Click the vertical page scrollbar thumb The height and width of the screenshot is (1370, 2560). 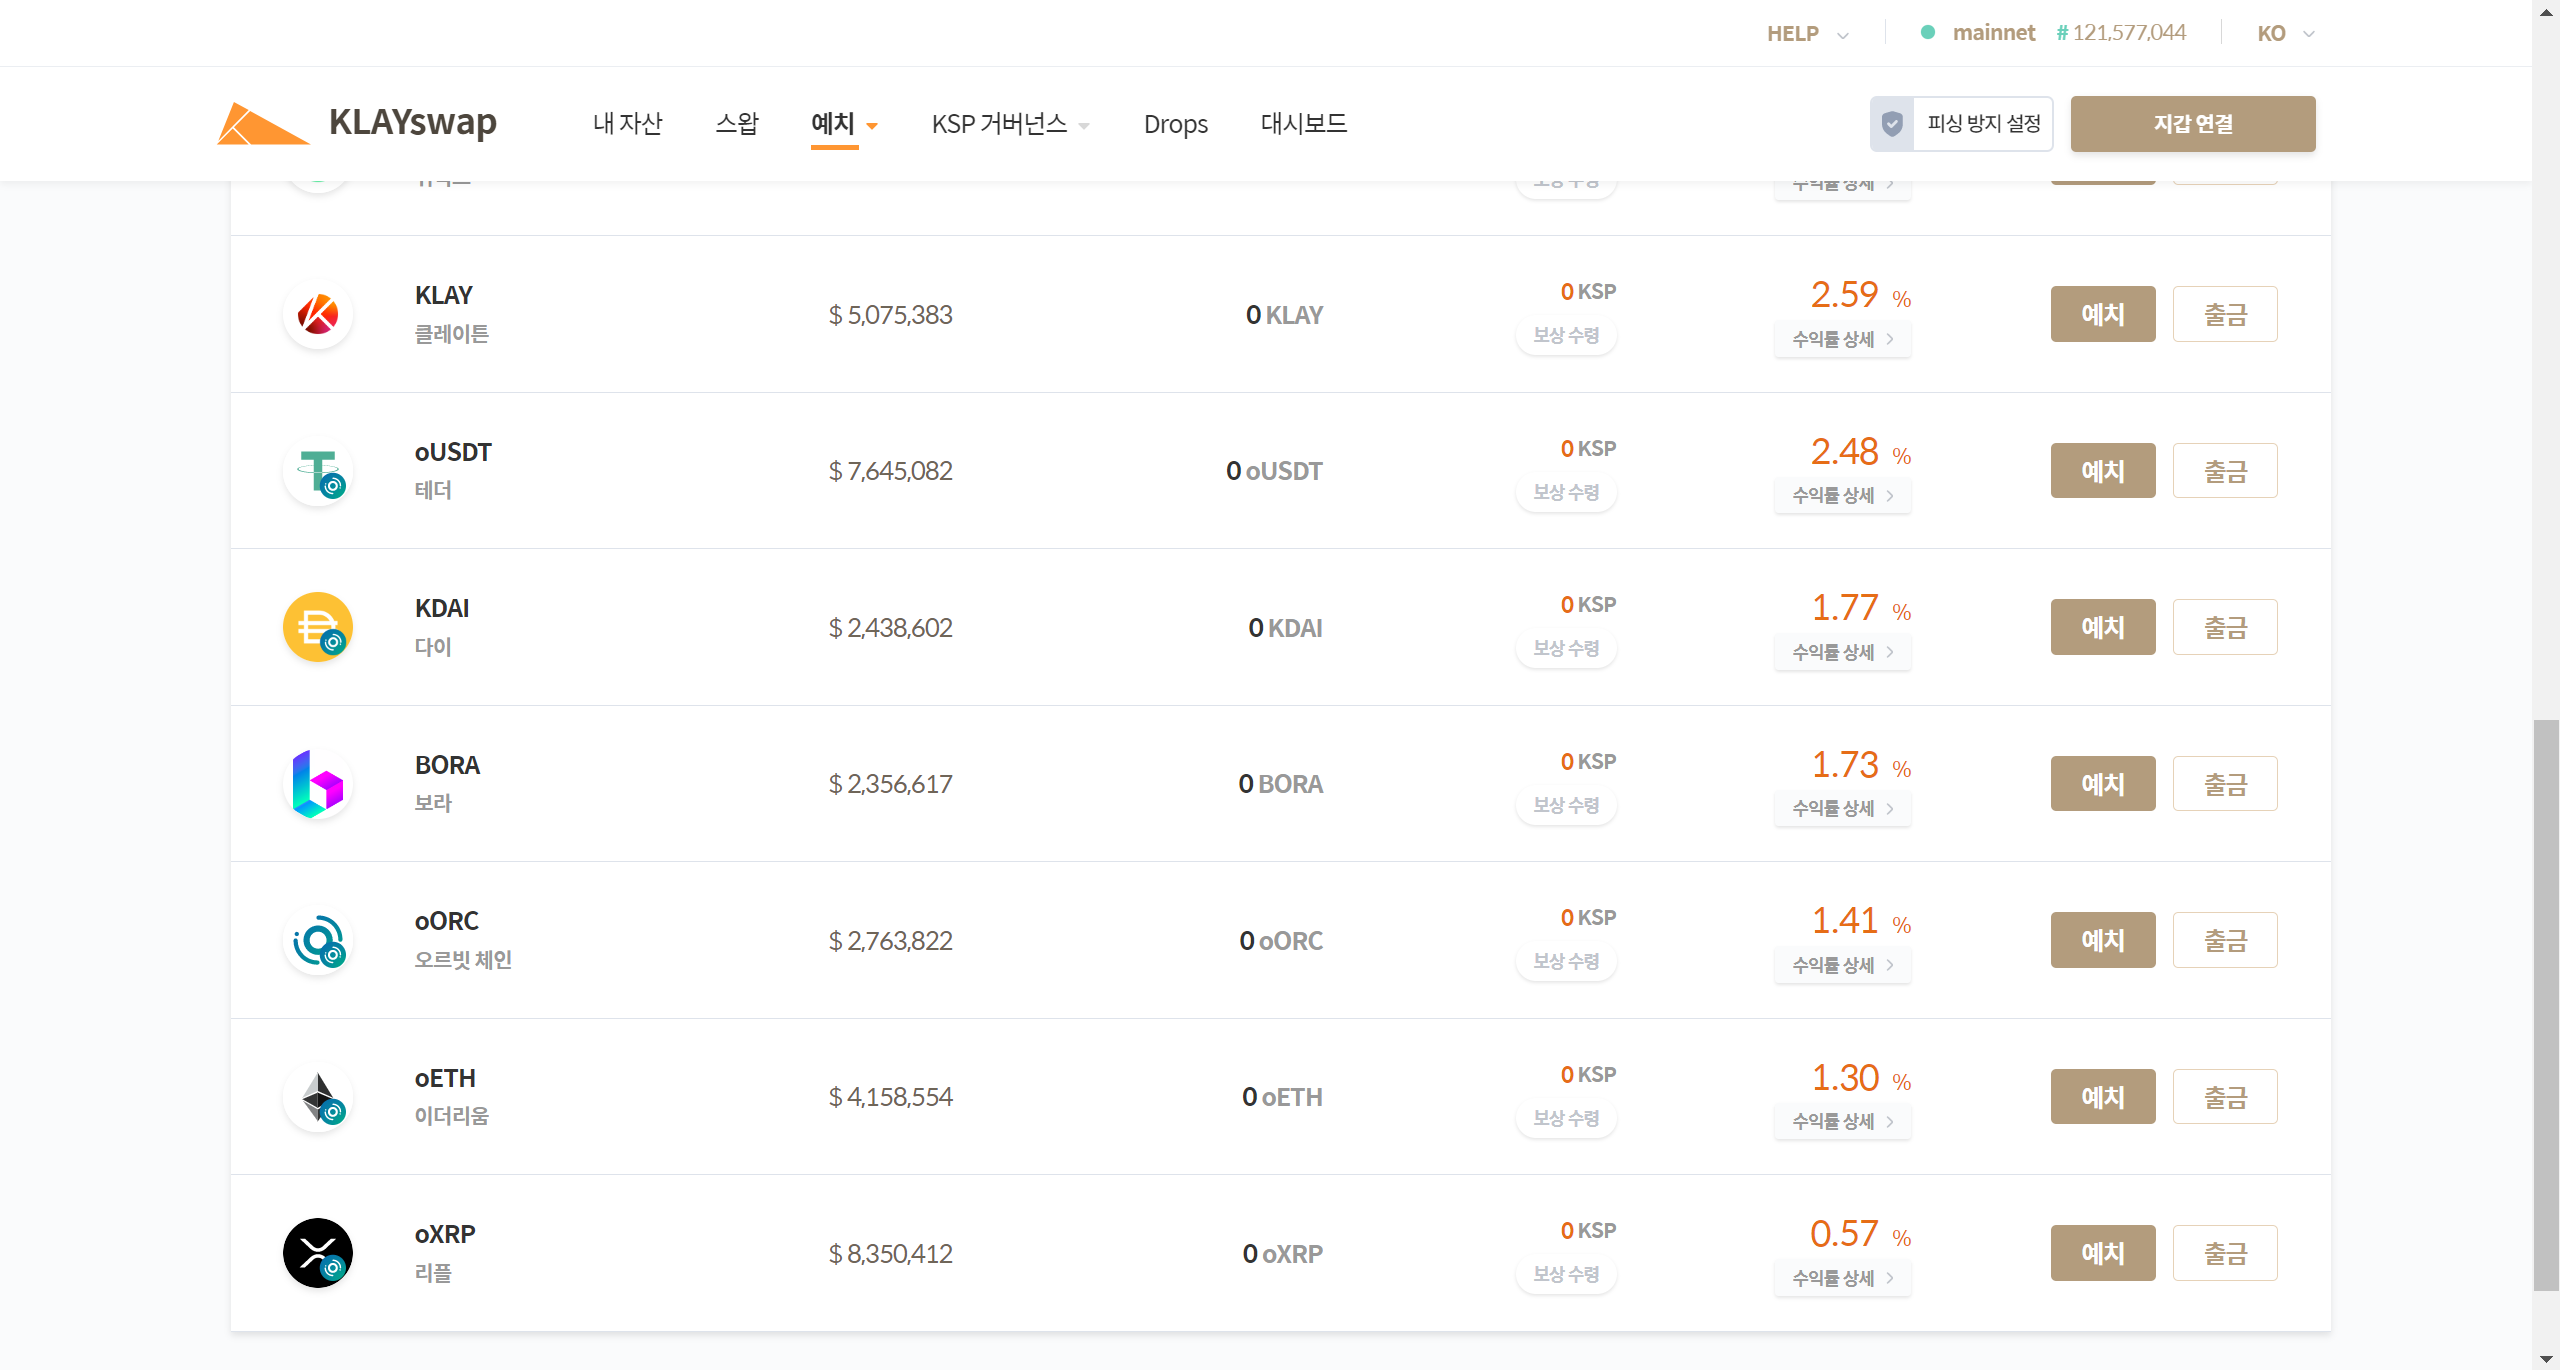(x=2546, y=1000)
